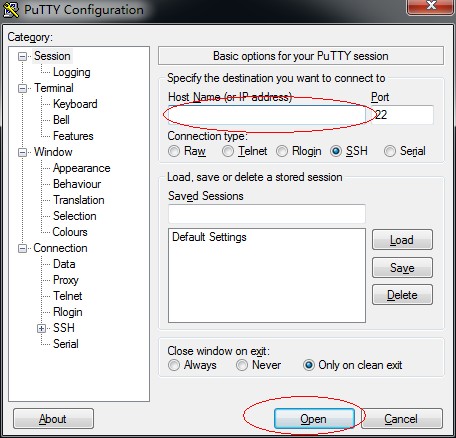Collapse the Session tree node
This screenshot has width=456, height=438.
pos(22,56)
